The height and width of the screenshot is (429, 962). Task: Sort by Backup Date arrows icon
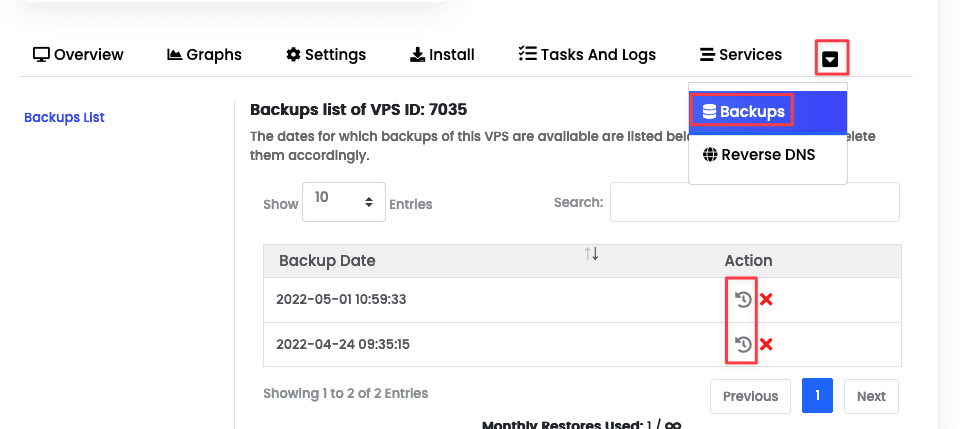pos(592,254)
